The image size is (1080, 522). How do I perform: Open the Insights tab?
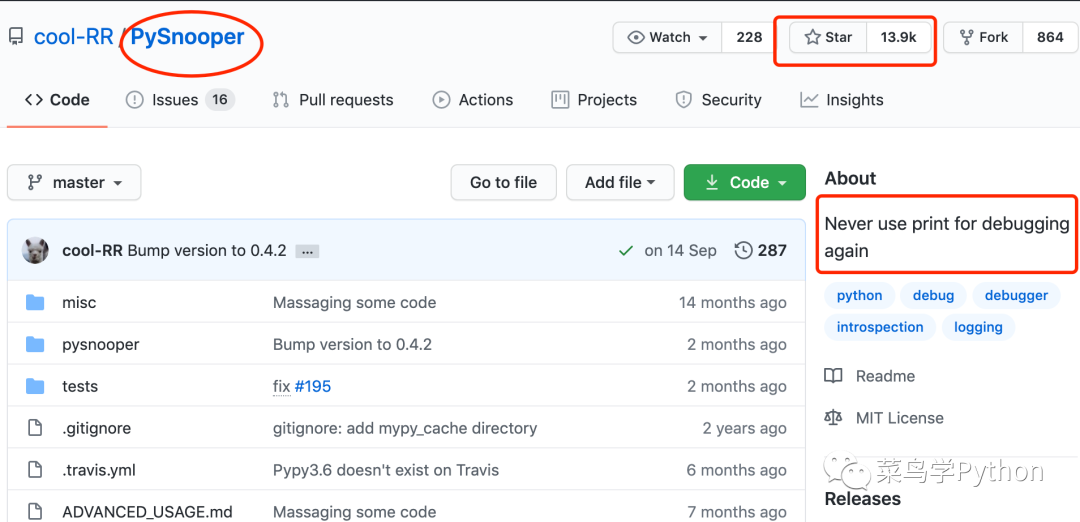point(842,100)
